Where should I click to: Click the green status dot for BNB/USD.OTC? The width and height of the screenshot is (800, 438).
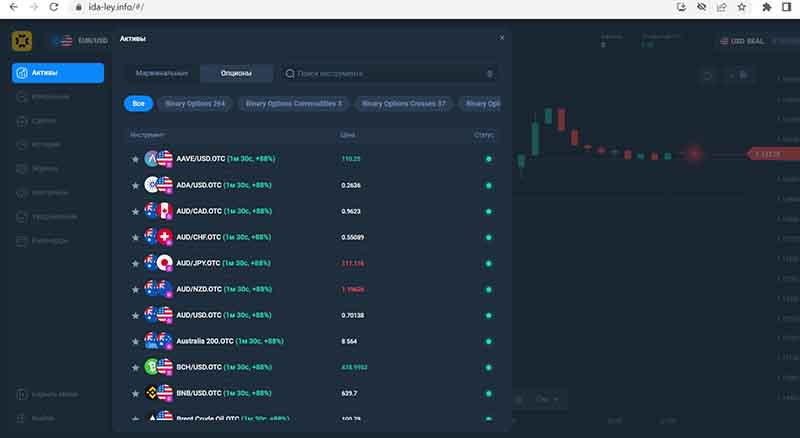click(488, 393)
